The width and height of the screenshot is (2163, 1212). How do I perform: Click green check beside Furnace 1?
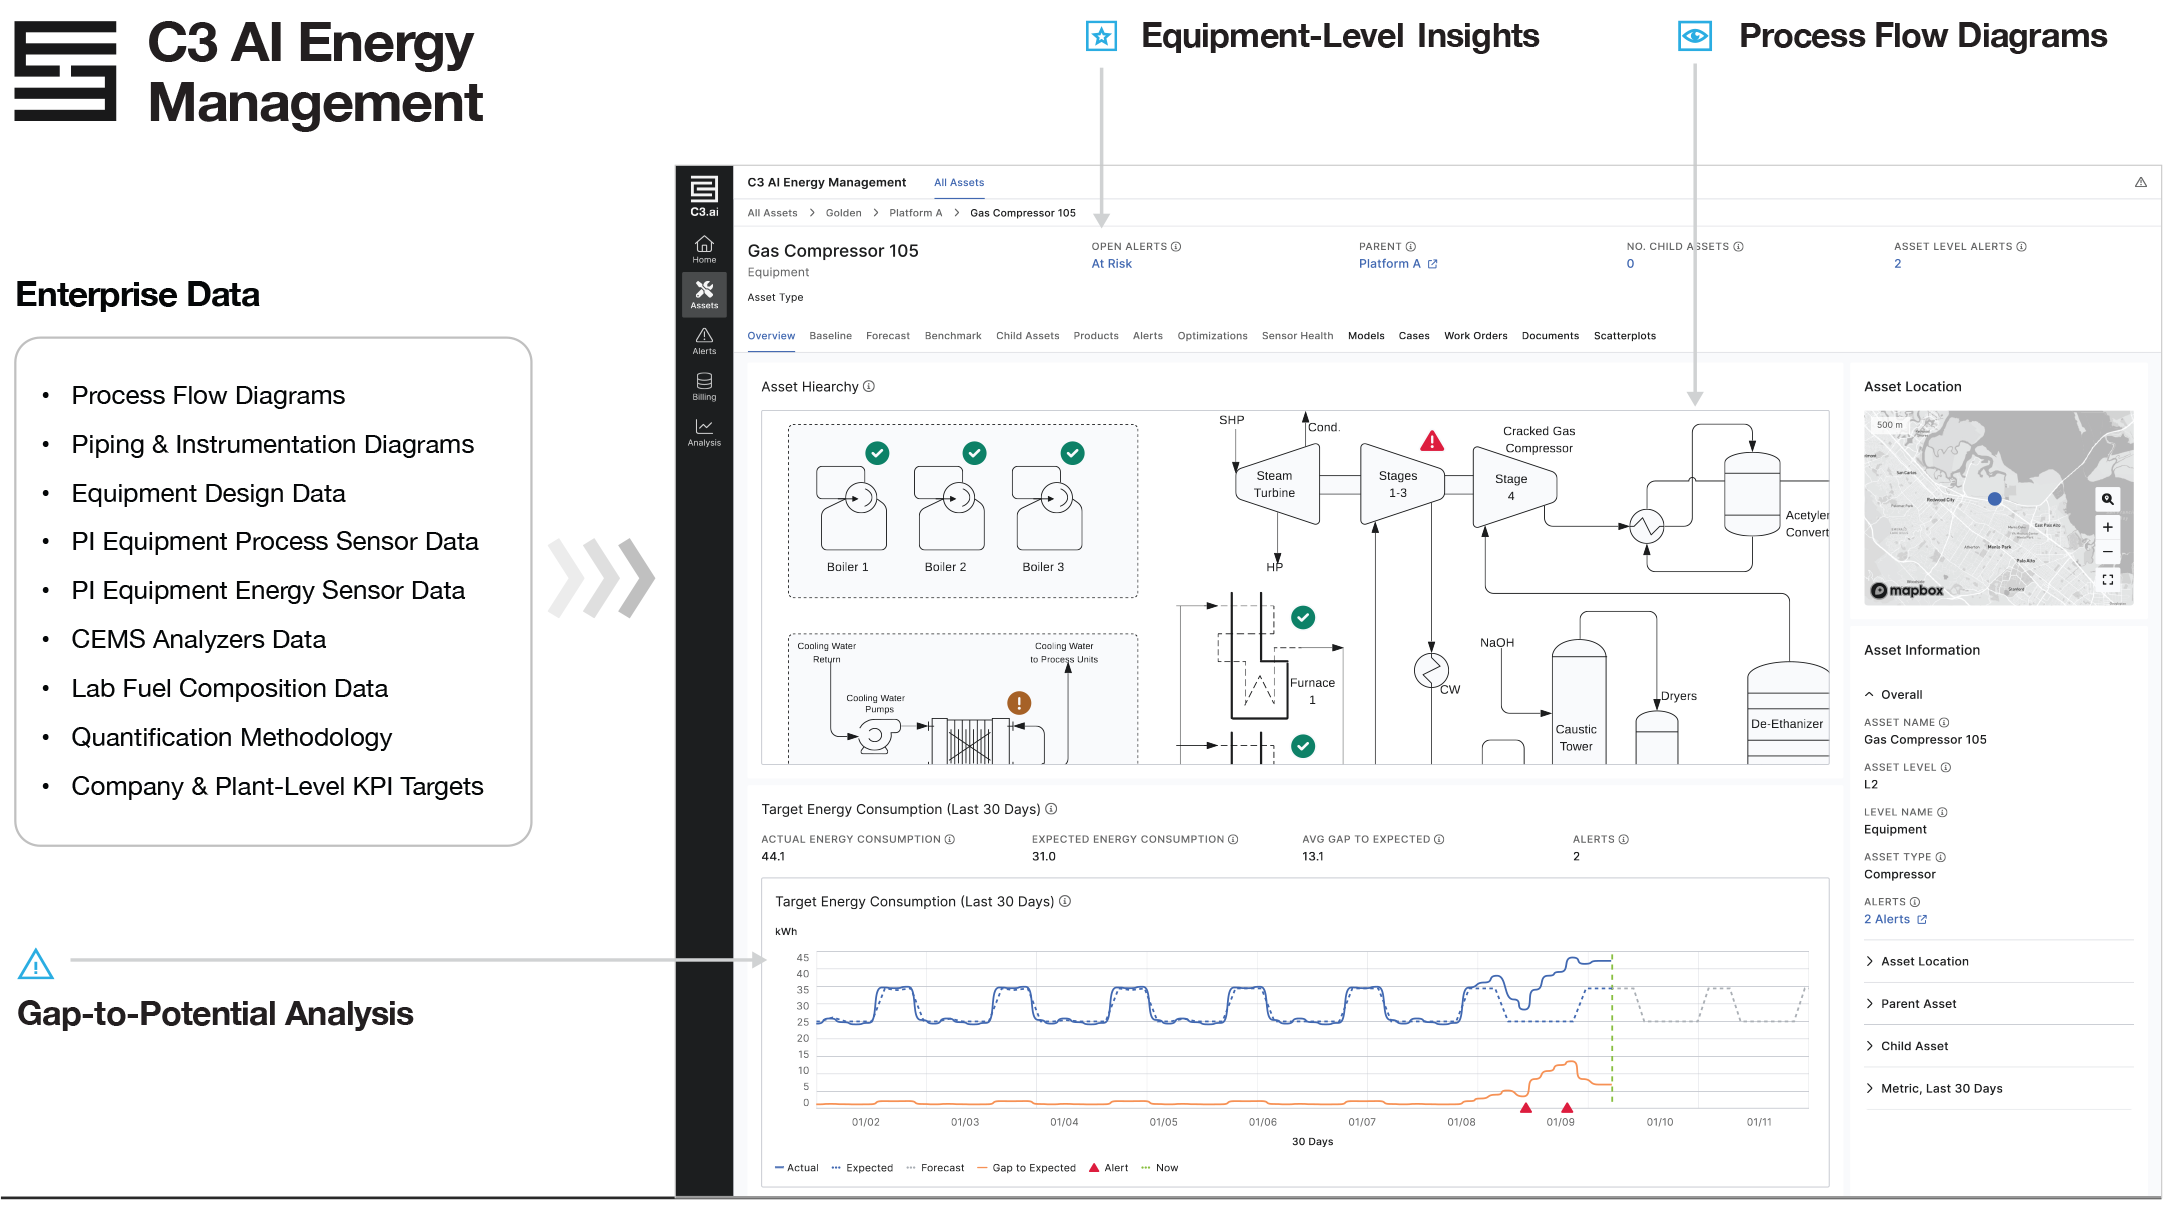tap(1303, 618)
